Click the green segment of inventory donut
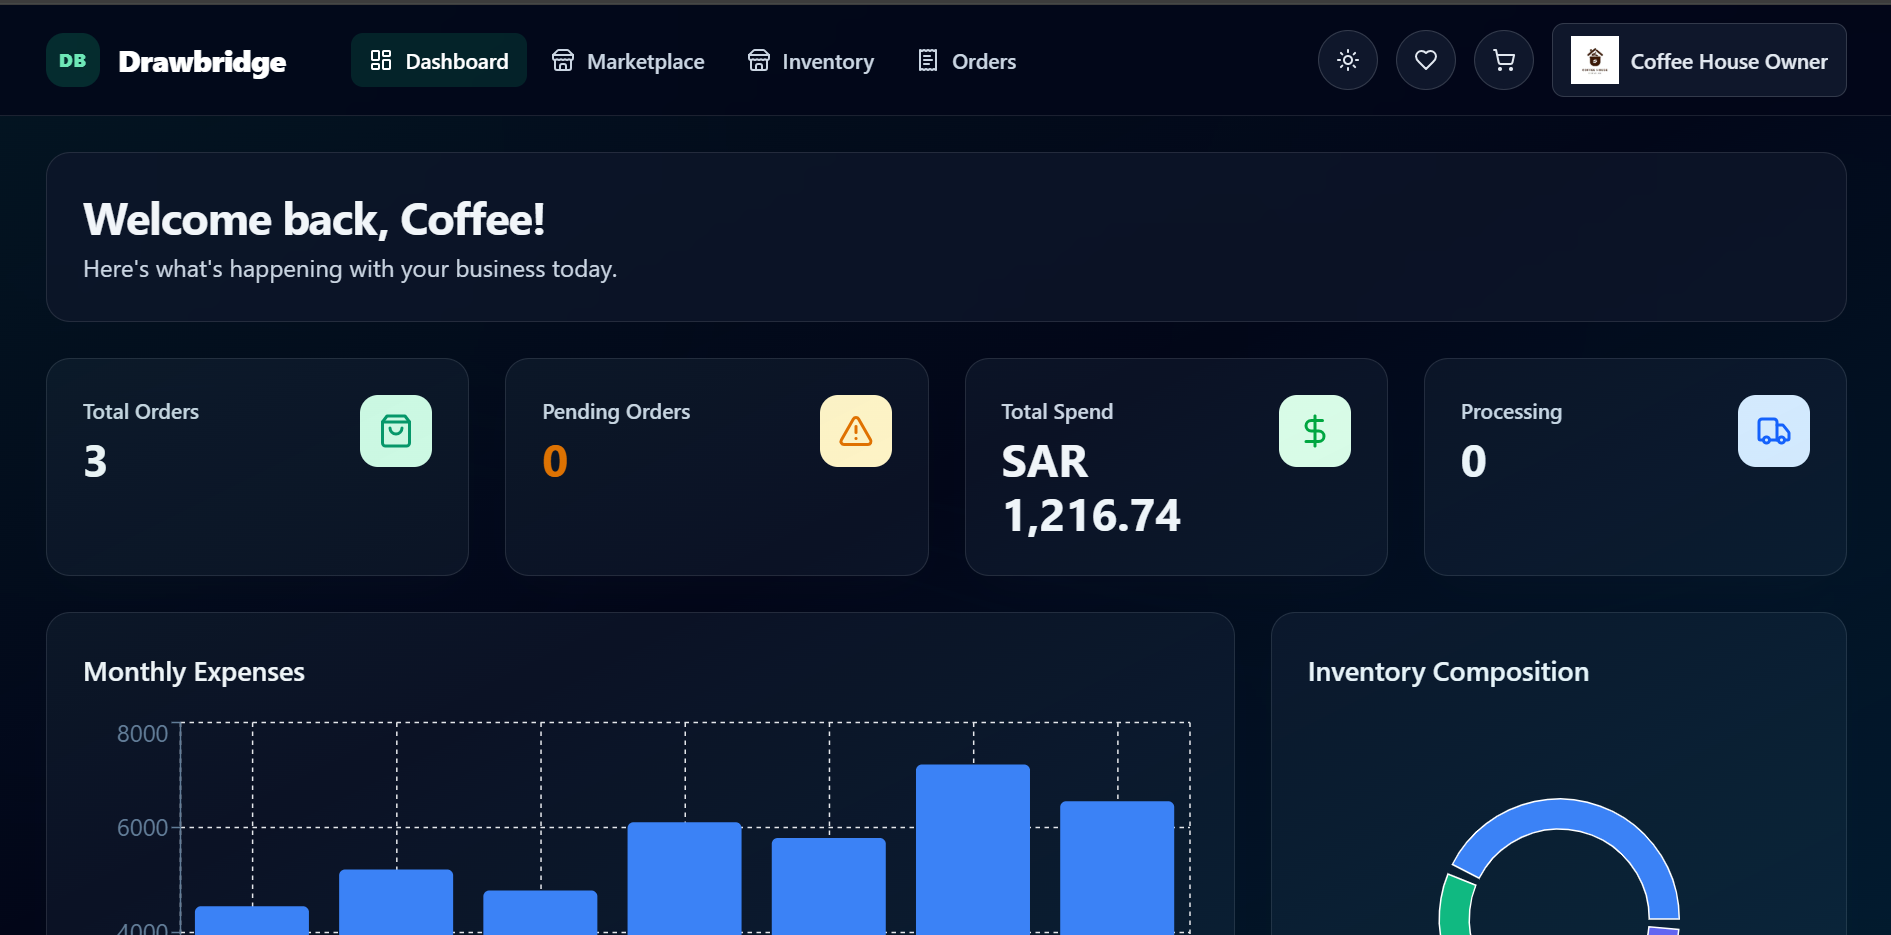The height and width of the screenshot is (935, 1891). pos(1454,905)
